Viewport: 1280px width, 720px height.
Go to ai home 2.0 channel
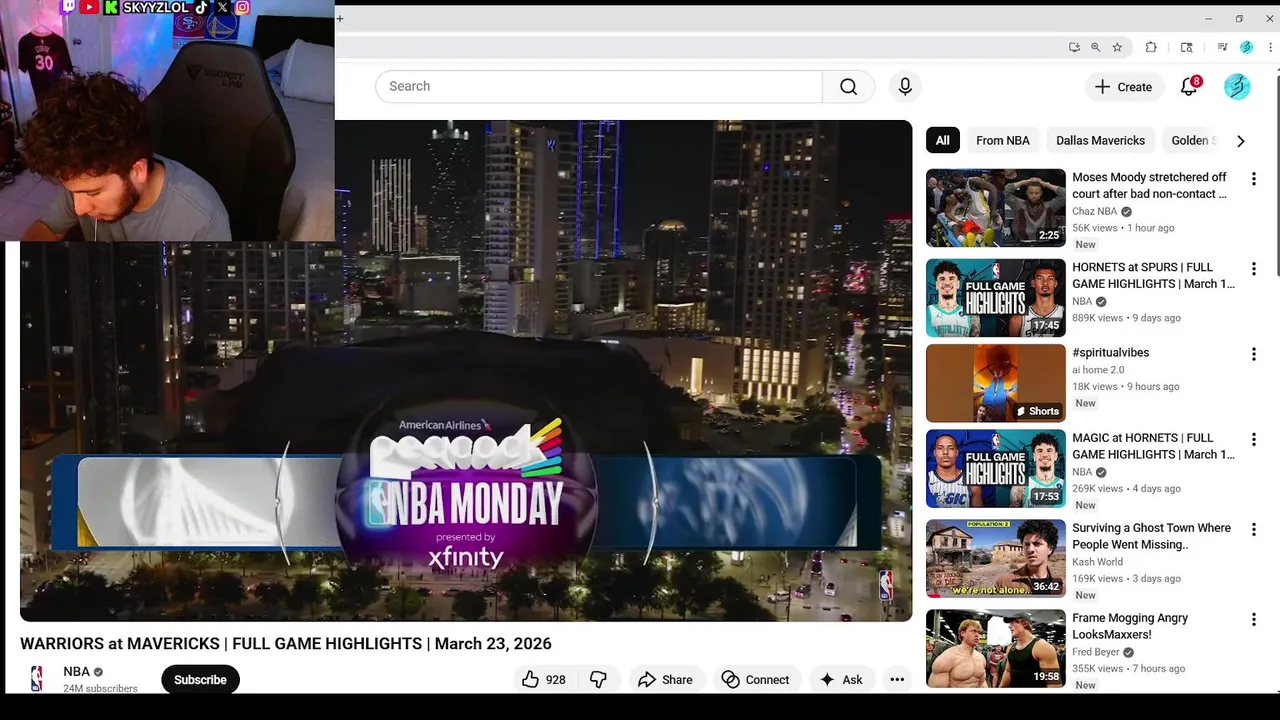click(1098, 370)
